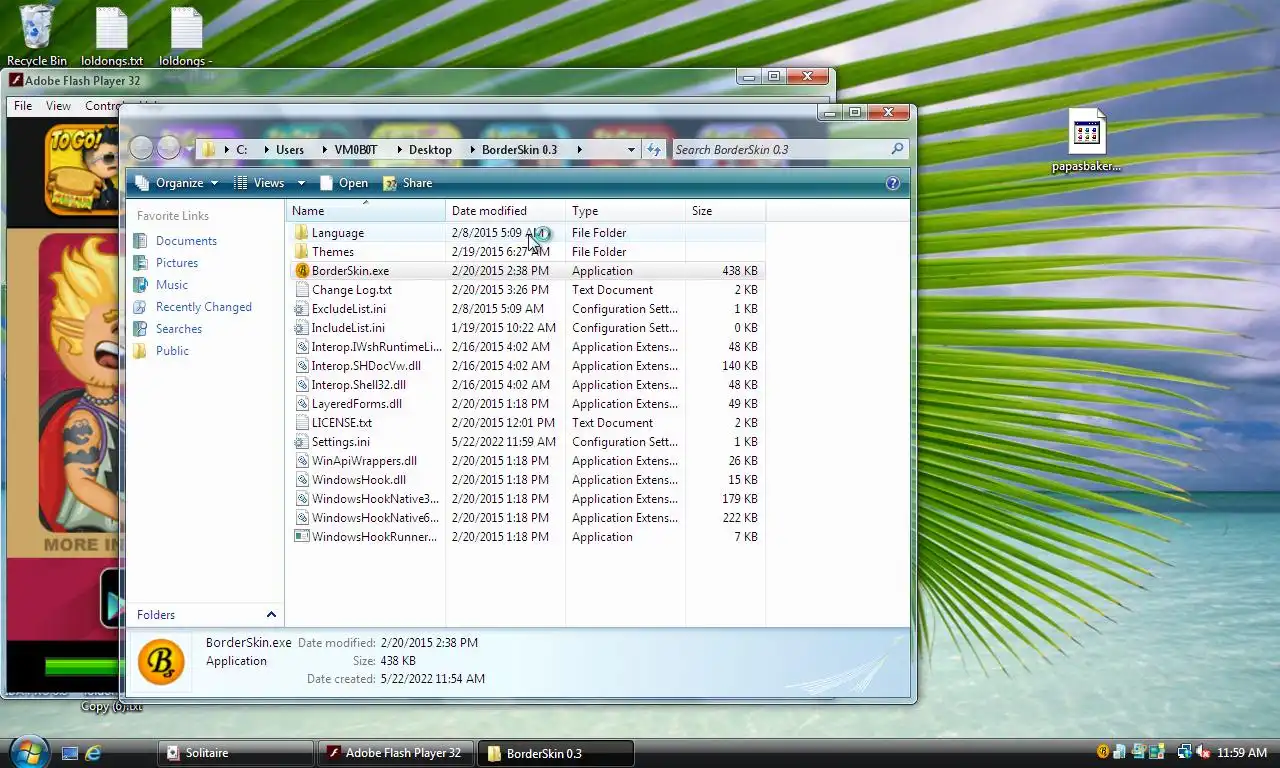Click Show Desktop quick launch icon
Screen dimensions: 1280x768
coord(70,753)
